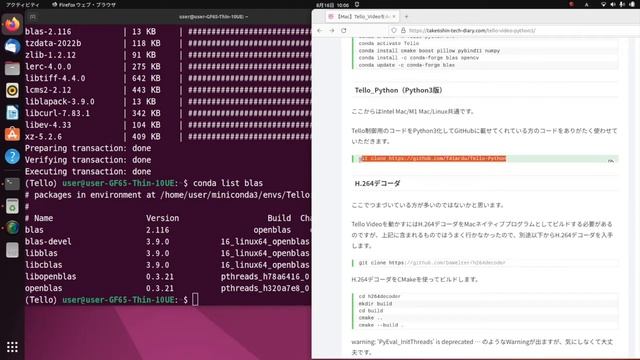Click the 'Version' column header in terminal

pos(162,218)
